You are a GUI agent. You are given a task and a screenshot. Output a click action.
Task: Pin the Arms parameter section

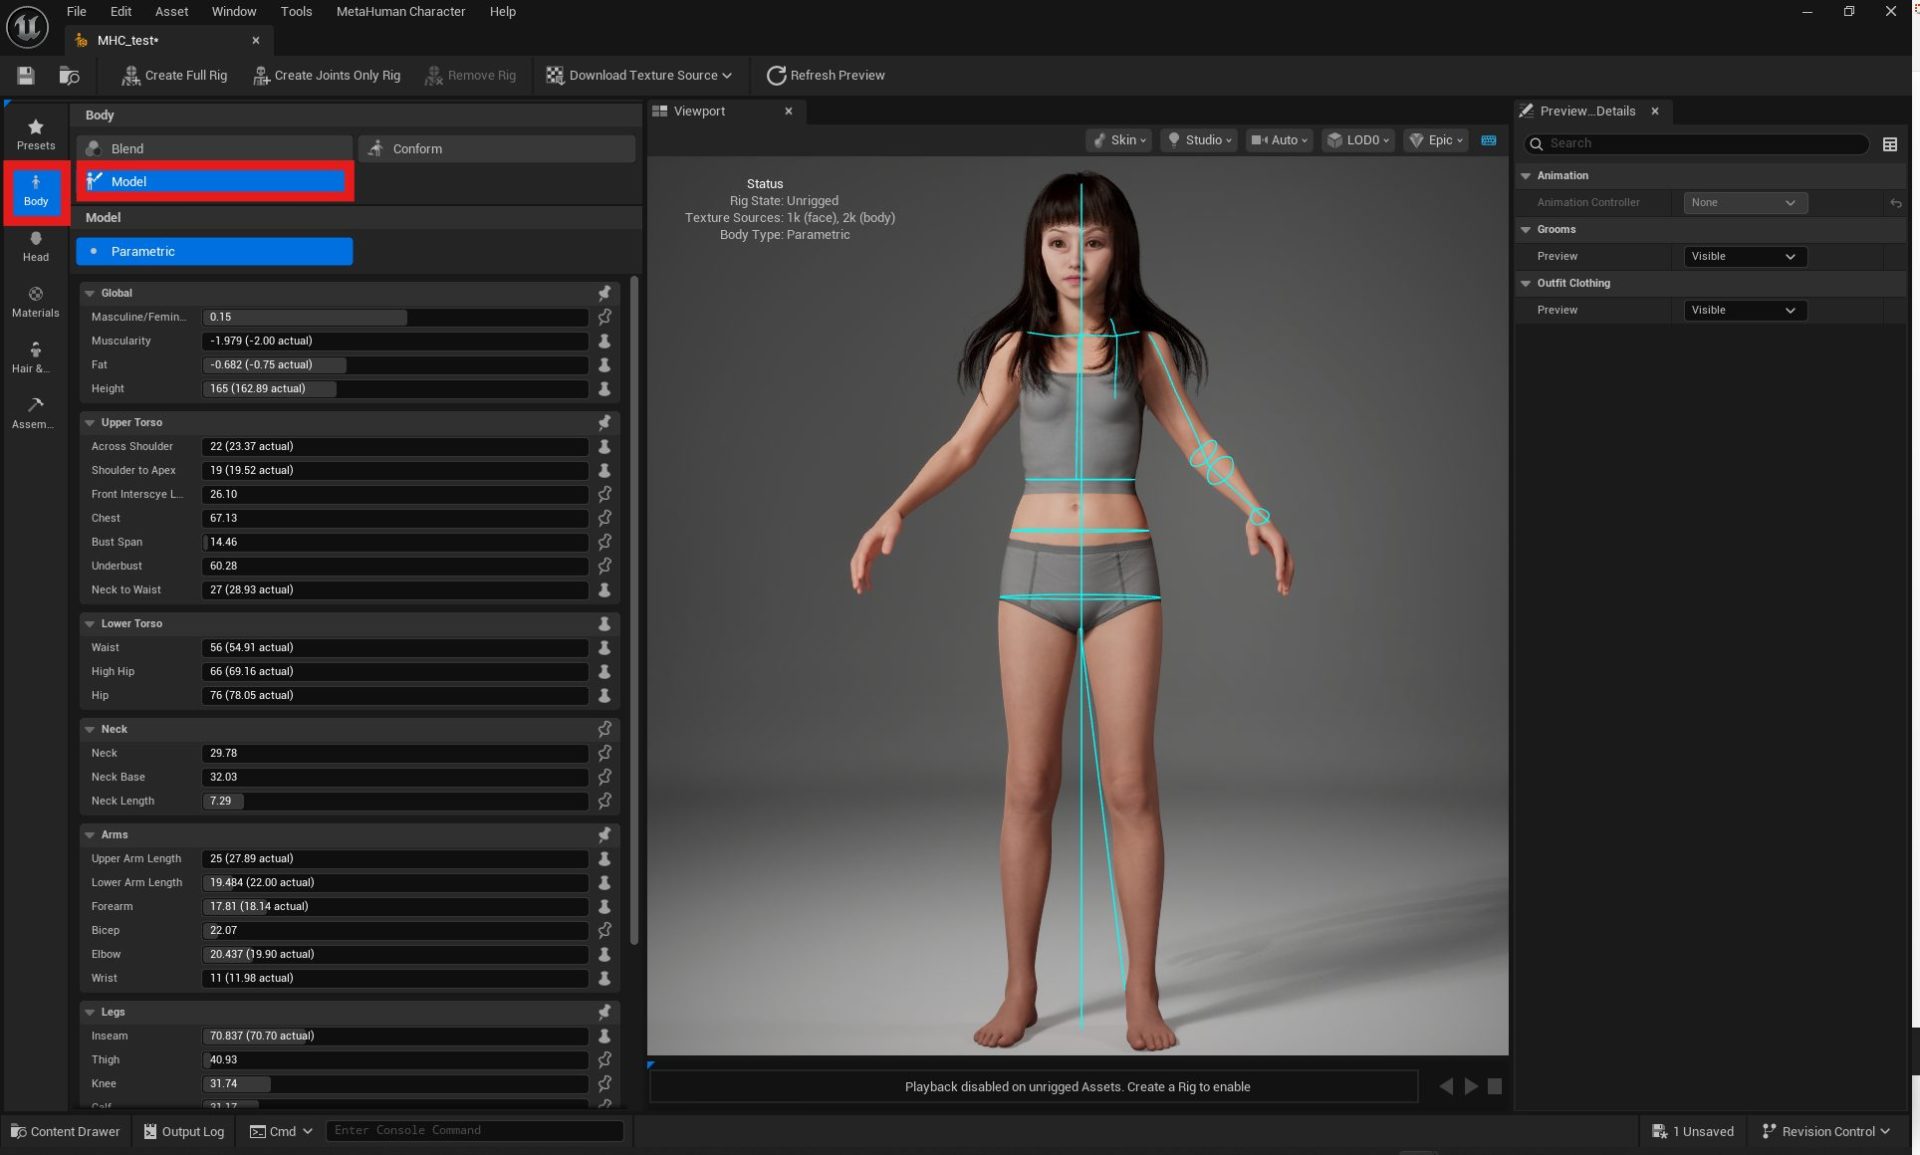coord(604,834)
